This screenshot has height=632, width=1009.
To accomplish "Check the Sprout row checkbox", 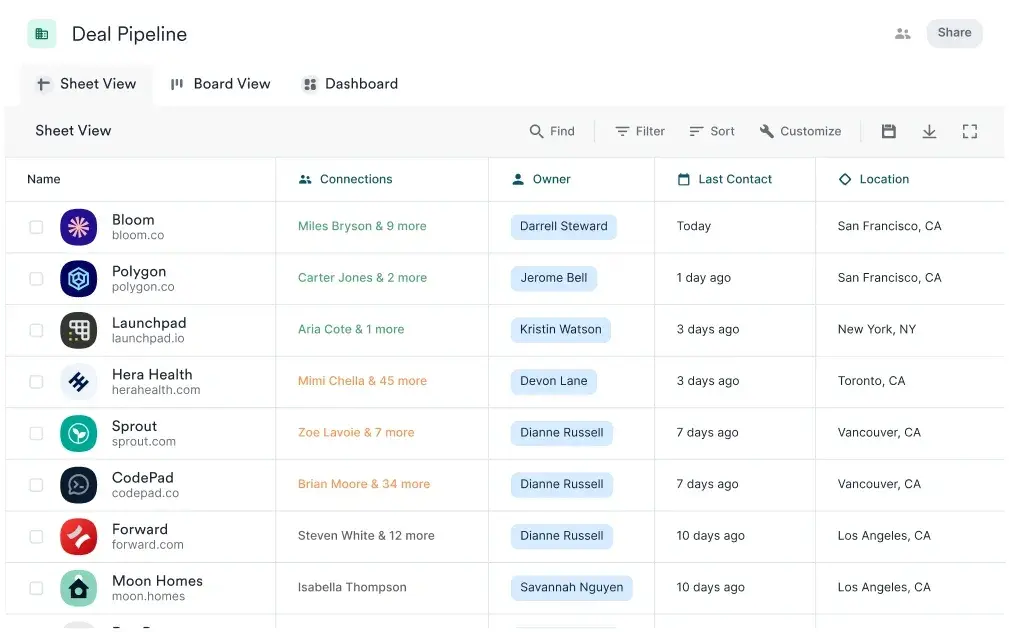I will pos(36,434).
